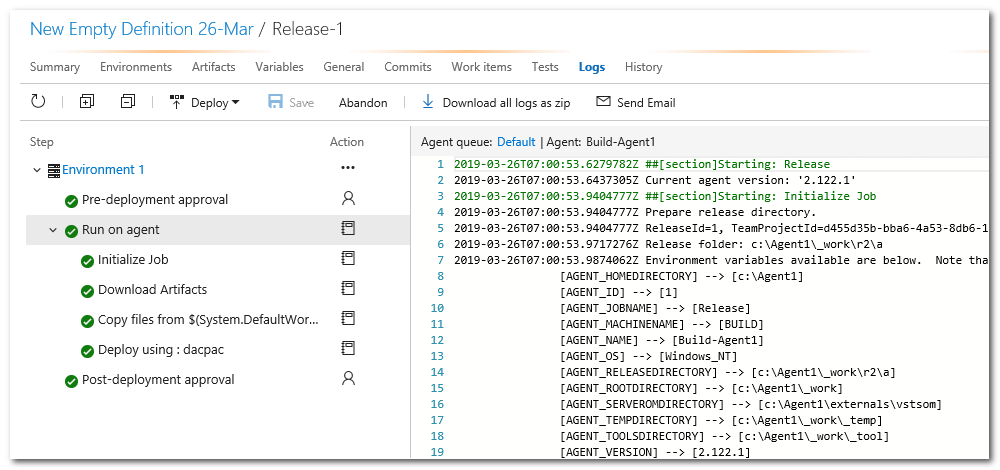Click the expand all steps icon
Image resolution: width=1000 pixels, height=470 pixels.
[x=87, y=101]
